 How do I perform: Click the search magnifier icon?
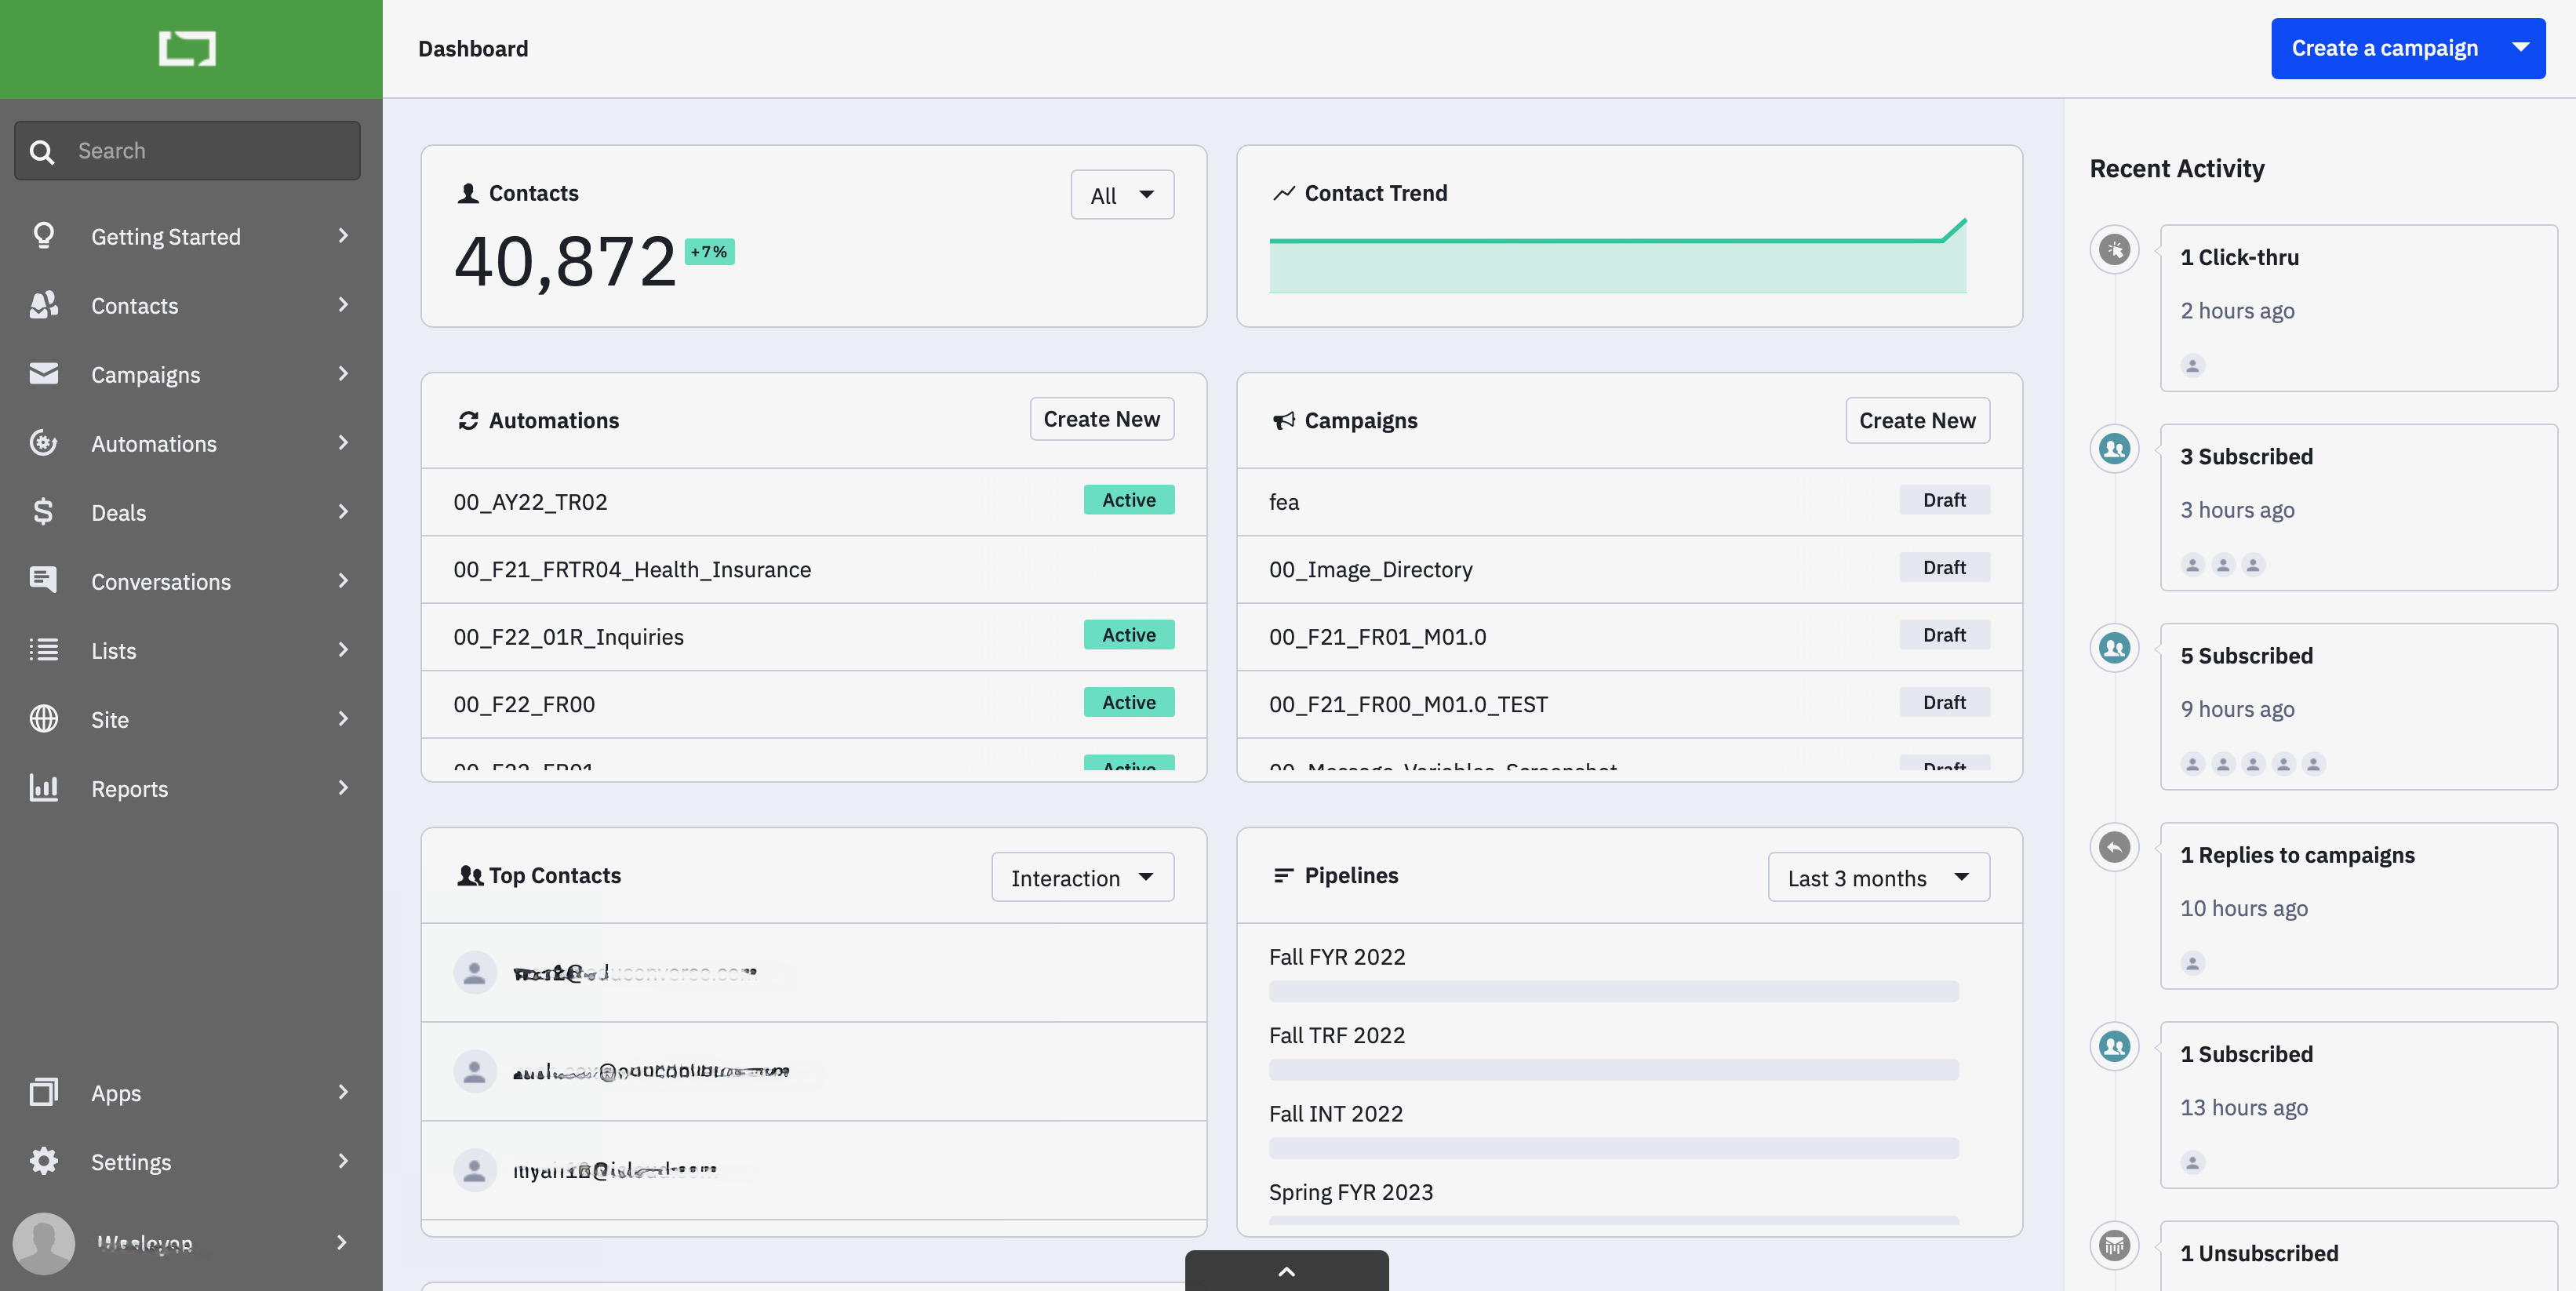[42, 151]
